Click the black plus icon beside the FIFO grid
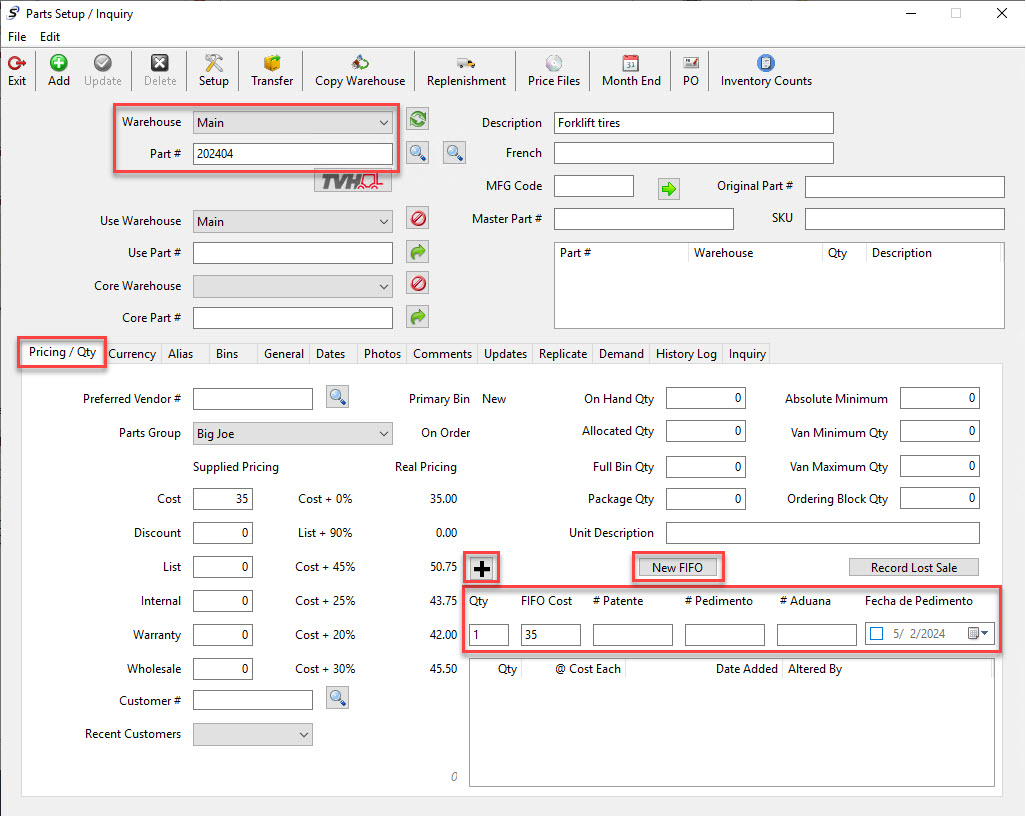1026x816 pixels. coord(482,568)
